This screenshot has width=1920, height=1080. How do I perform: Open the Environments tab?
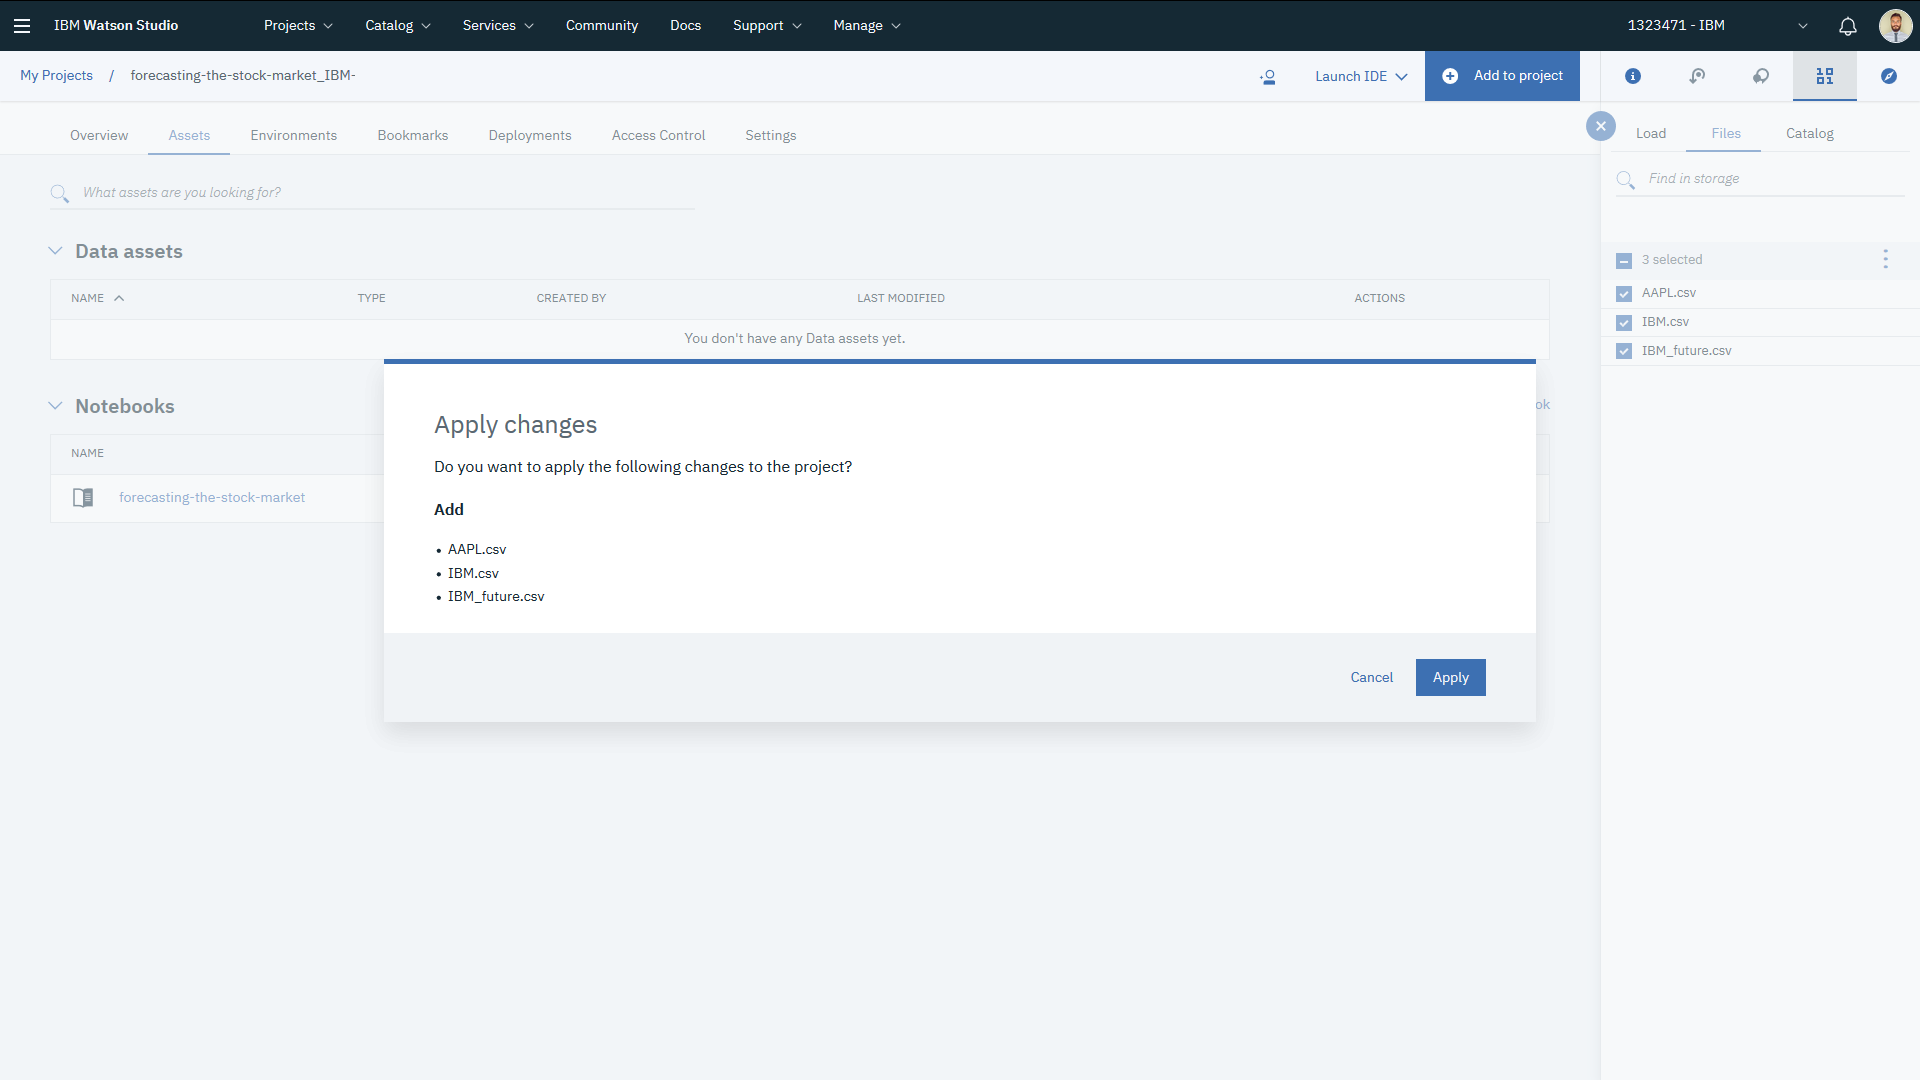click(293, 136)
